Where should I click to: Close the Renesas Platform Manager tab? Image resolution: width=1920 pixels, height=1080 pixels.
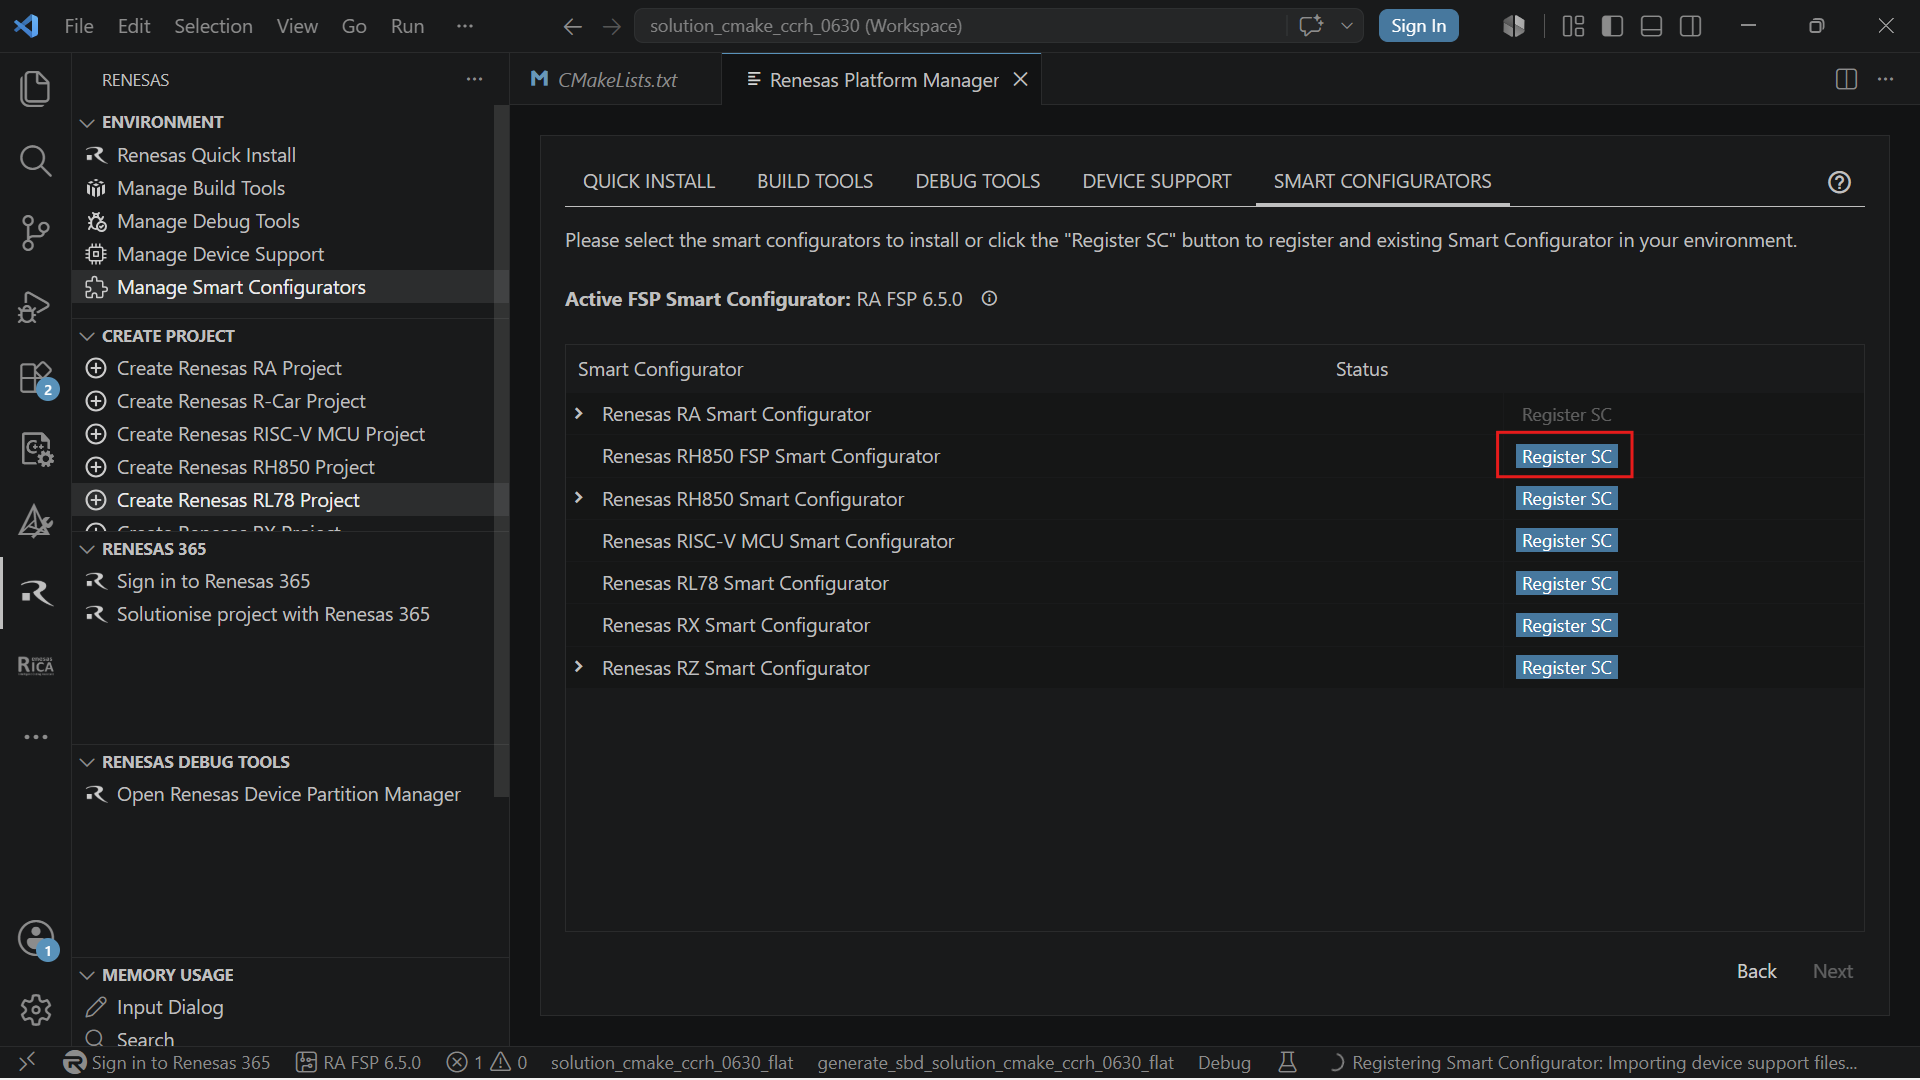(1021, 79)
